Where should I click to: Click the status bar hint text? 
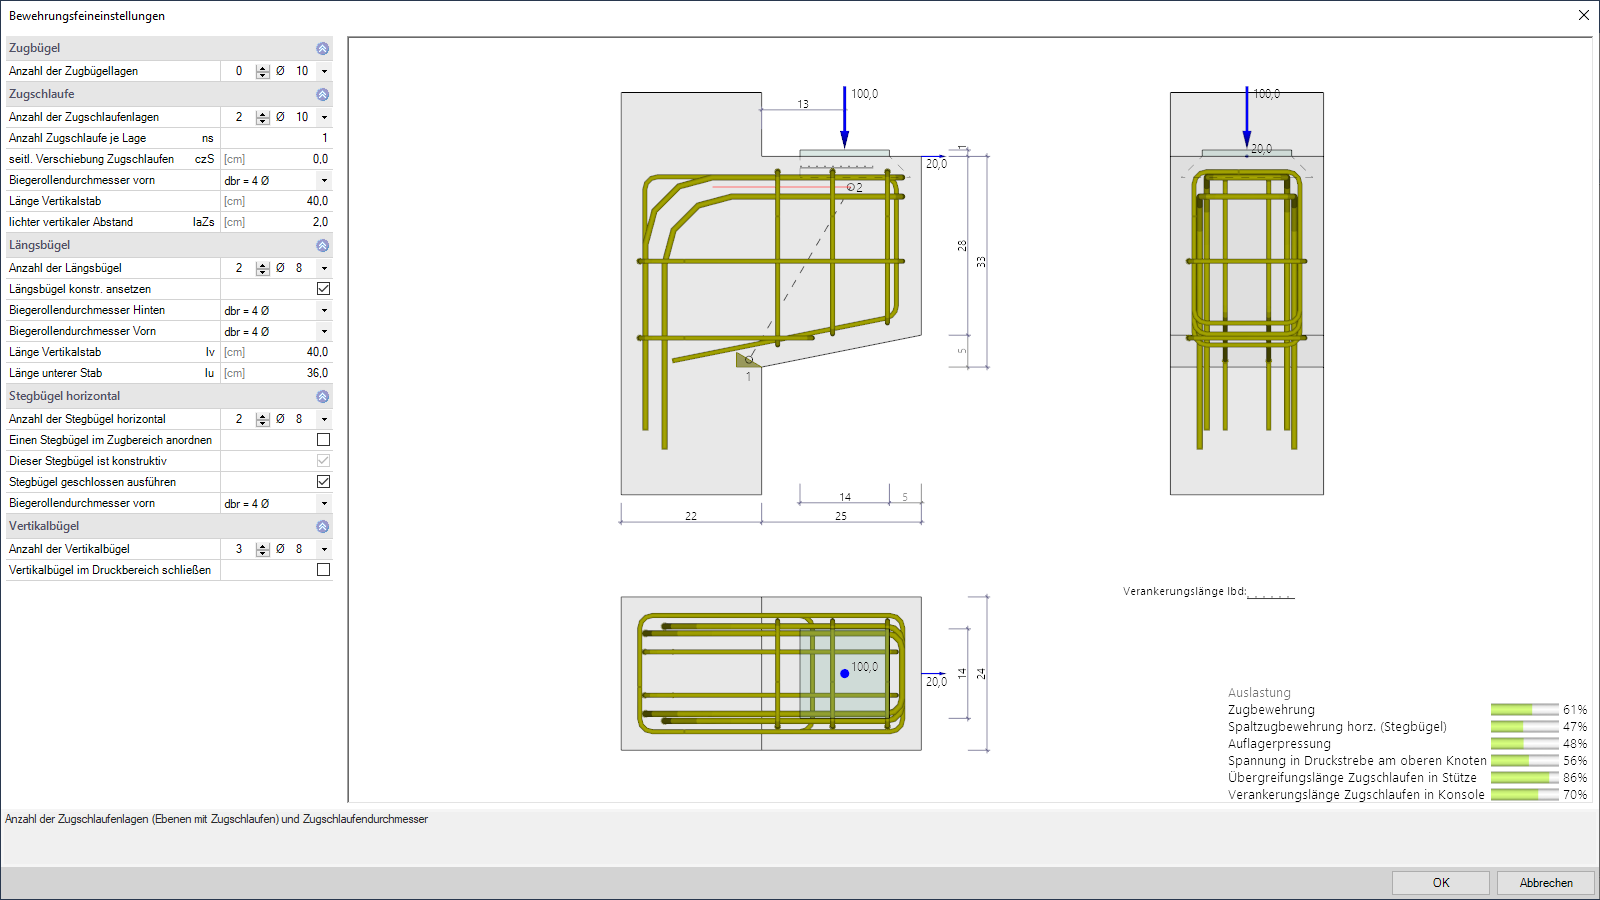(x=217, y=819)
